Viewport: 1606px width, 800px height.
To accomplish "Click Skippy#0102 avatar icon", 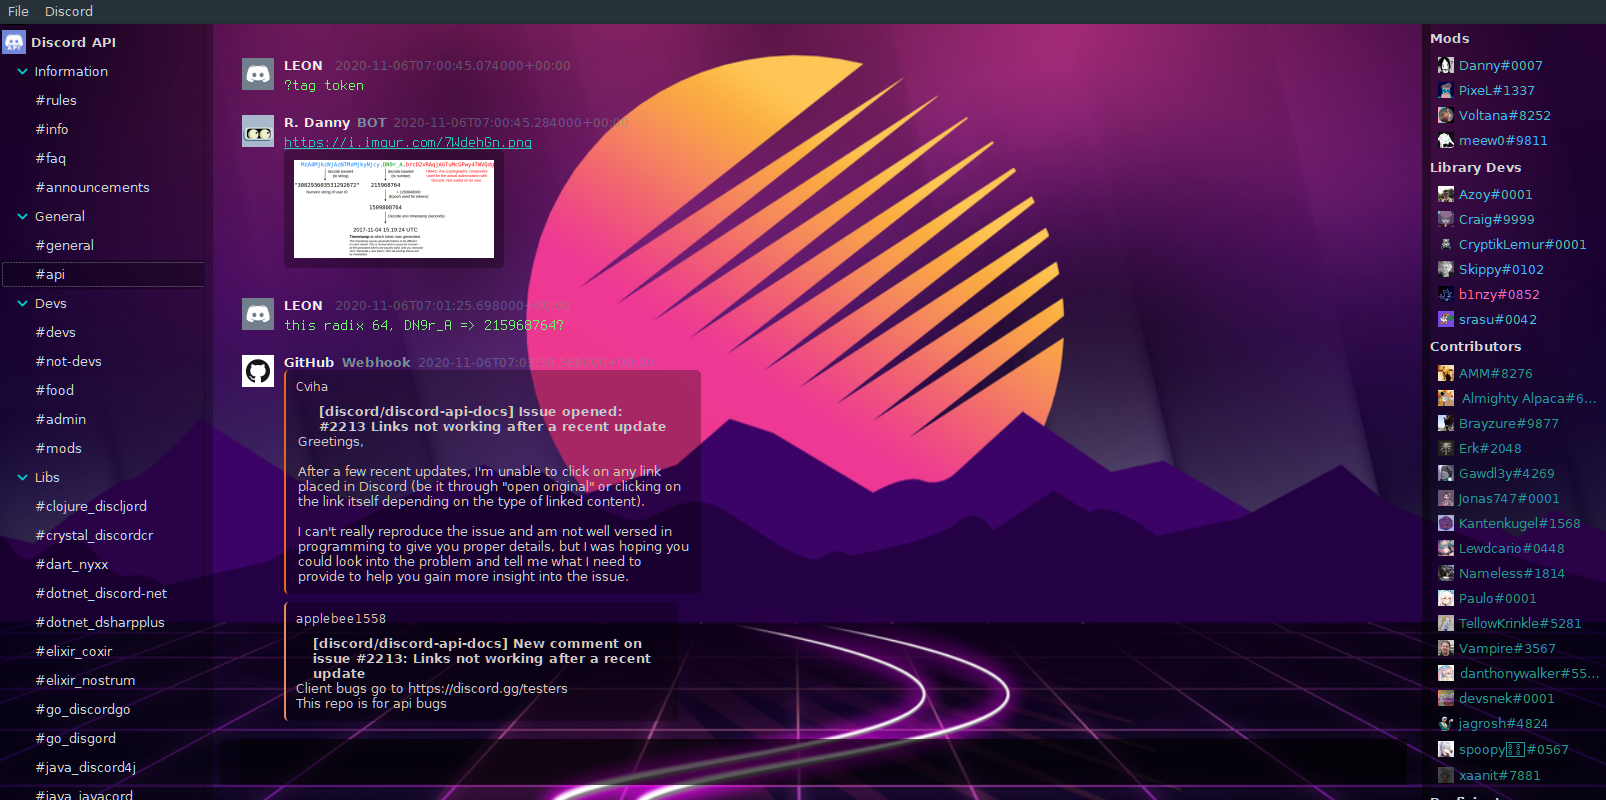I will coord(1446,269).
